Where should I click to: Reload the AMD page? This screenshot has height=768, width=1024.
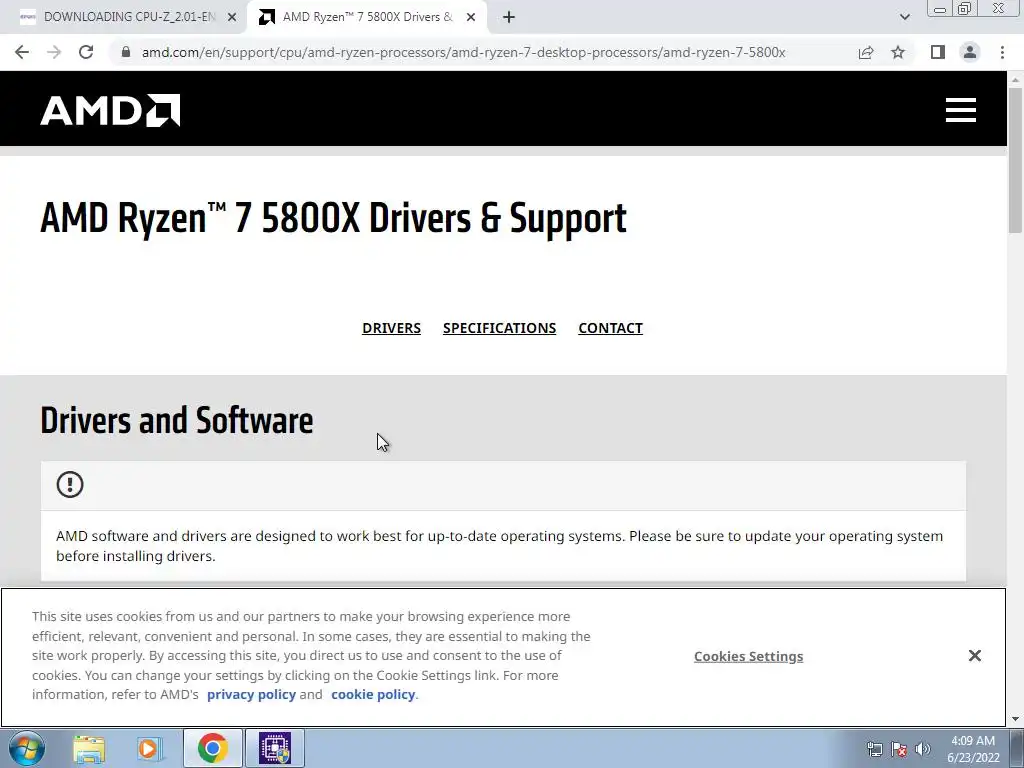[86, 52]
